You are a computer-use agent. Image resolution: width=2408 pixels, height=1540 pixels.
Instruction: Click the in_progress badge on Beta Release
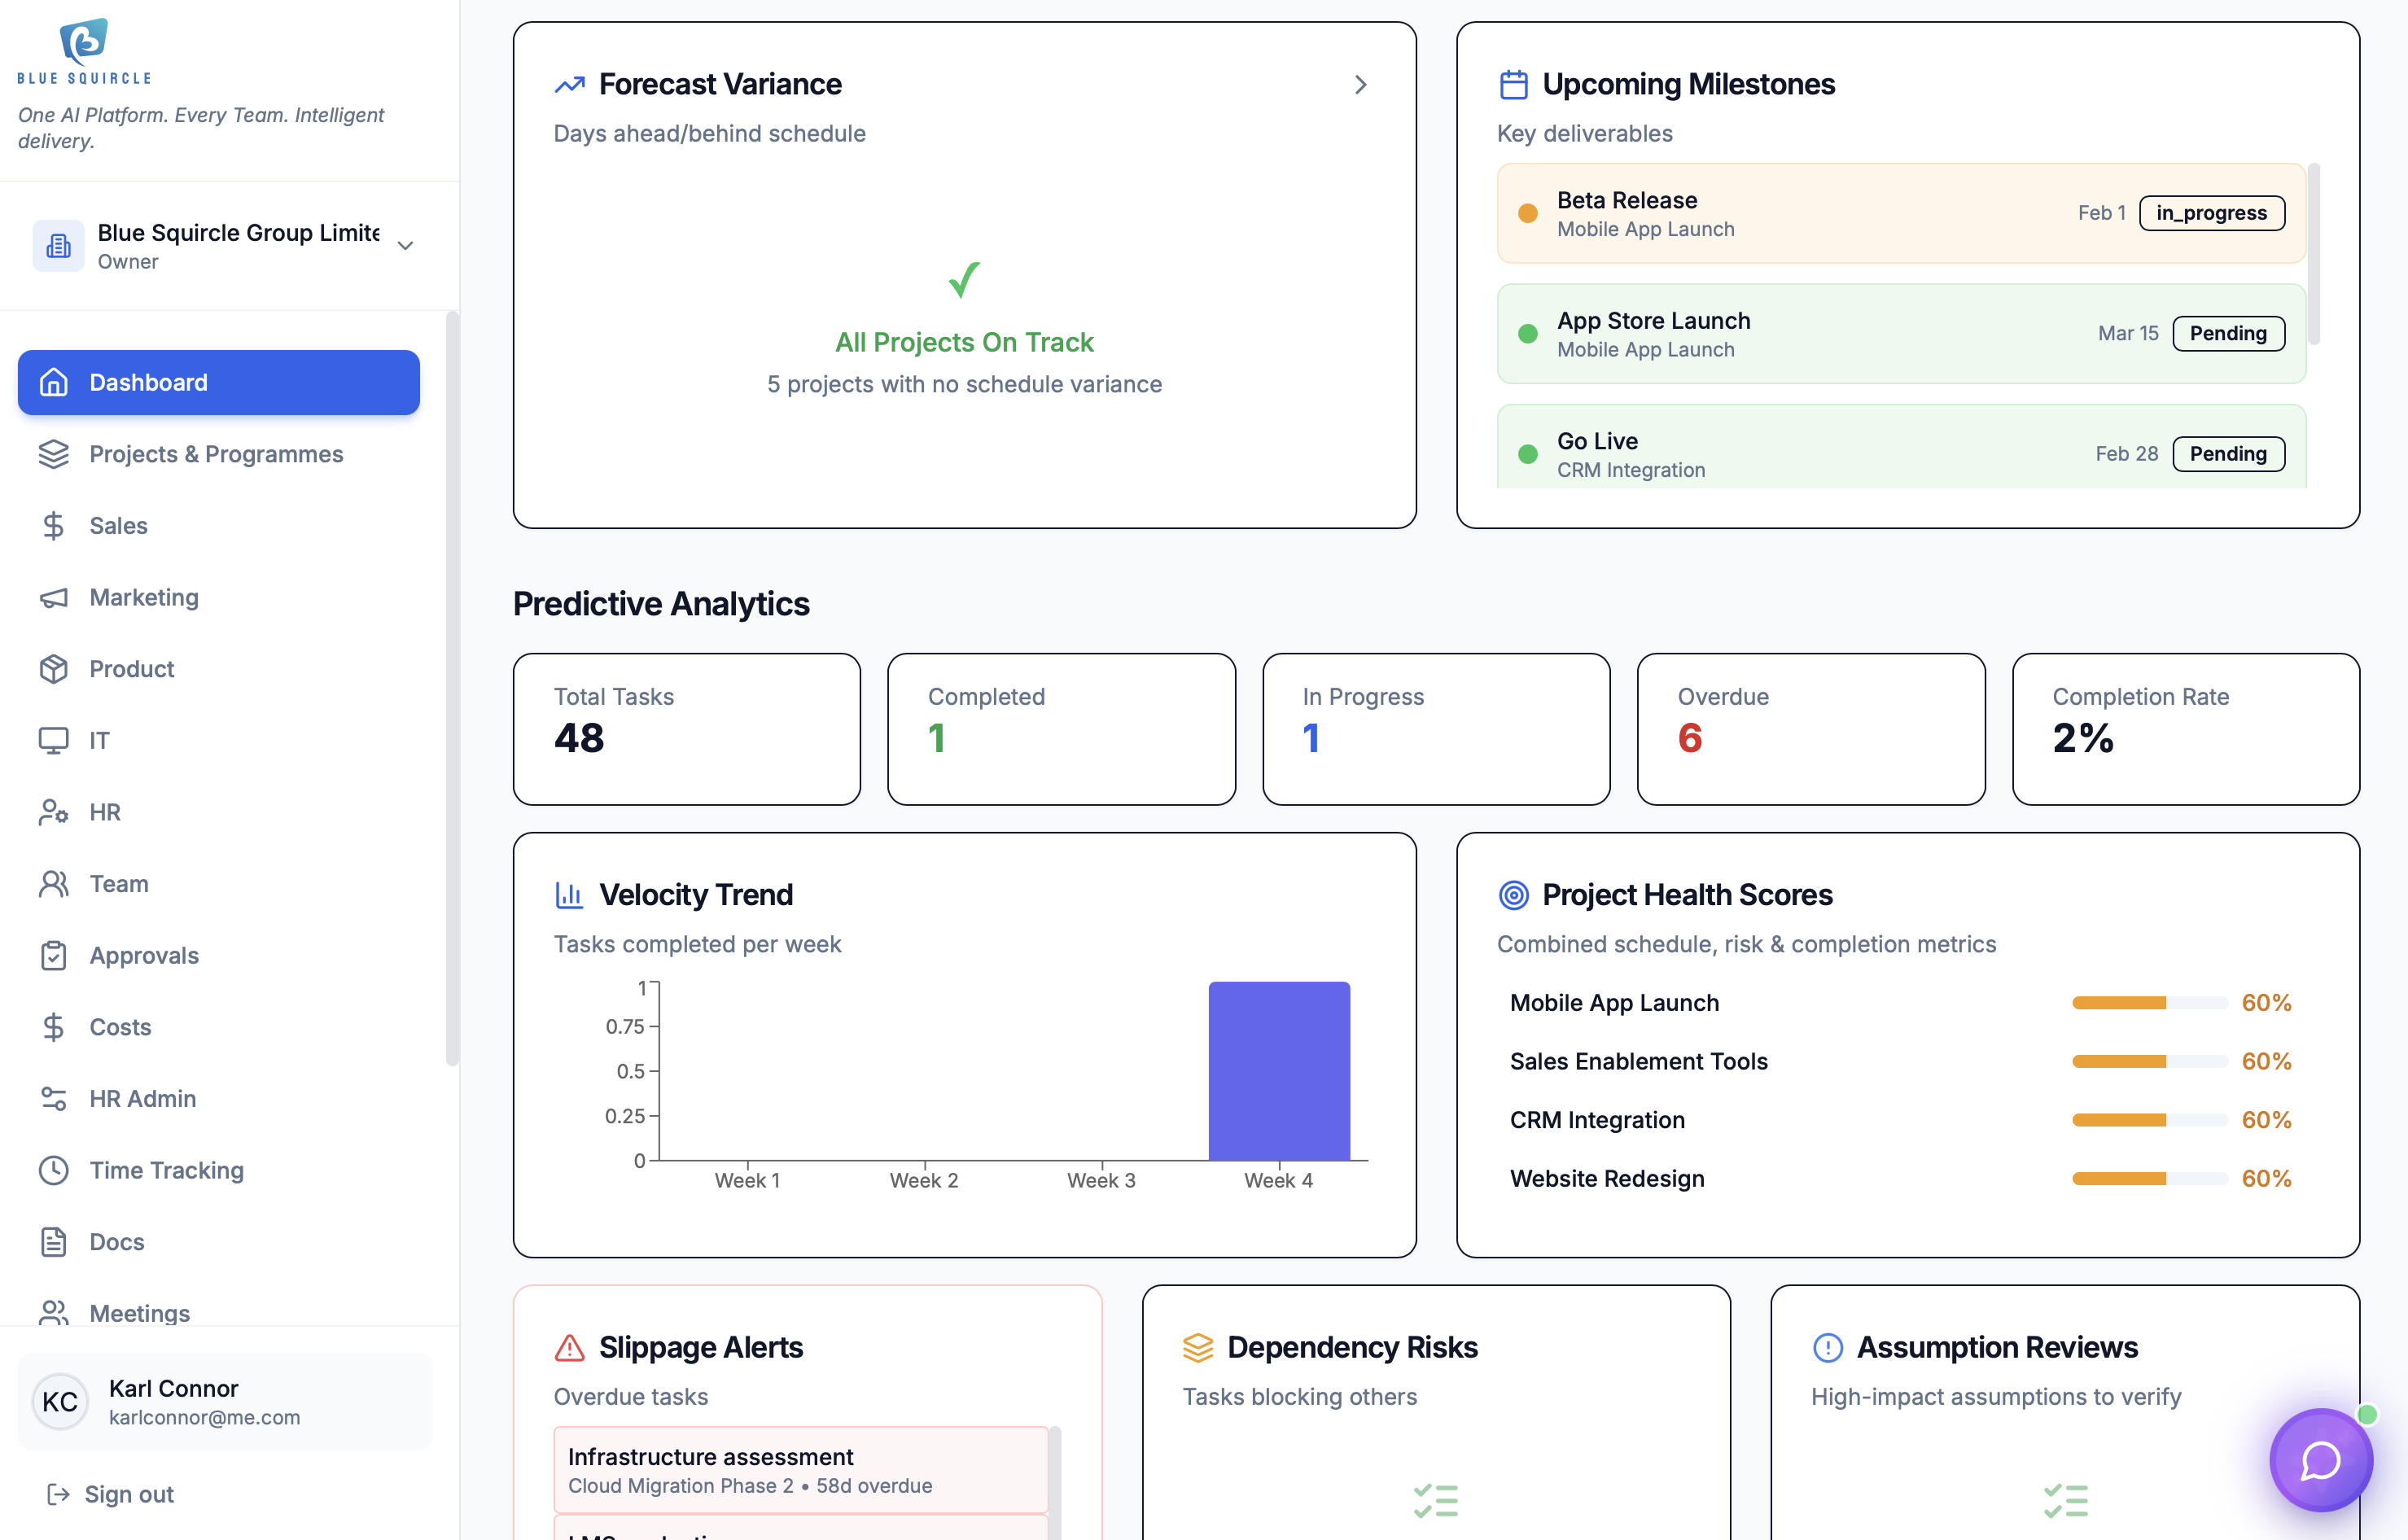(2211, 213)
